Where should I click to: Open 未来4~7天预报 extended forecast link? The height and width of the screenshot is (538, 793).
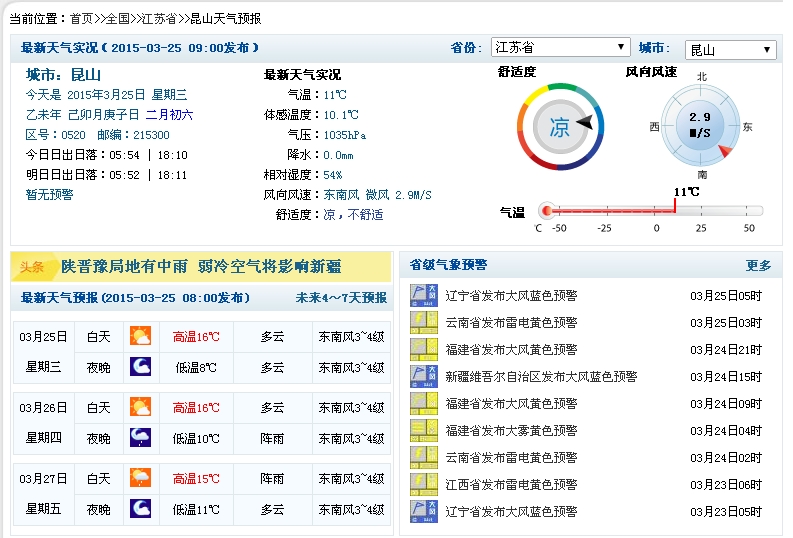click(341, 298)
